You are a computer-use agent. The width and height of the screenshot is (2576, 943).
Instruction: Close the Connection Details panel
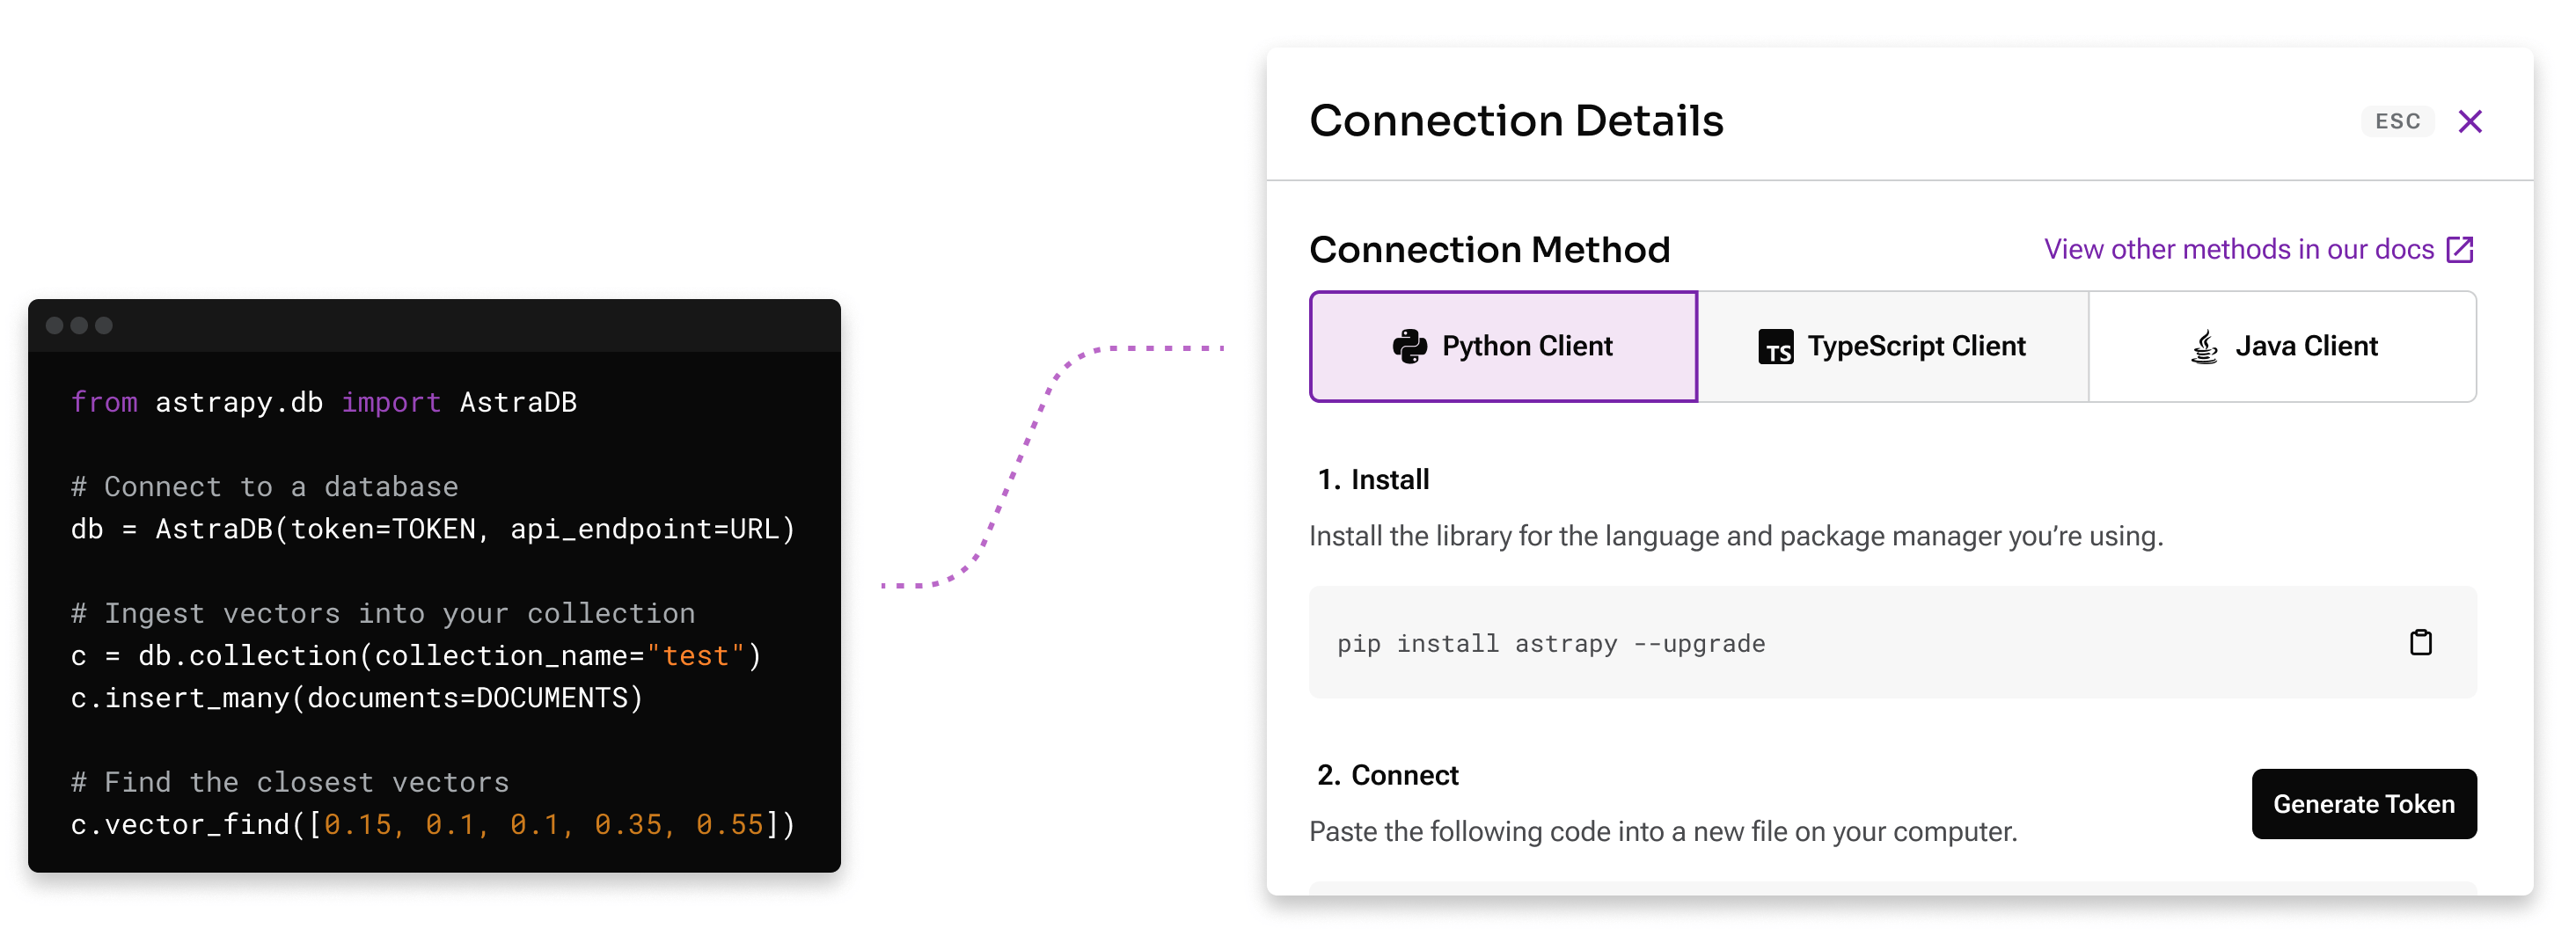point(2469,122)
